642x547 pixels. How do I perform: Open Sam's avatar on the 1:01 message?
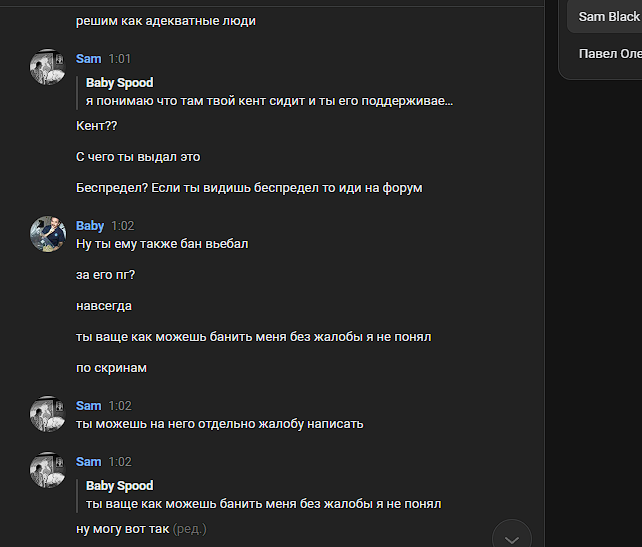pyautogui.click(x=48, y=66)
